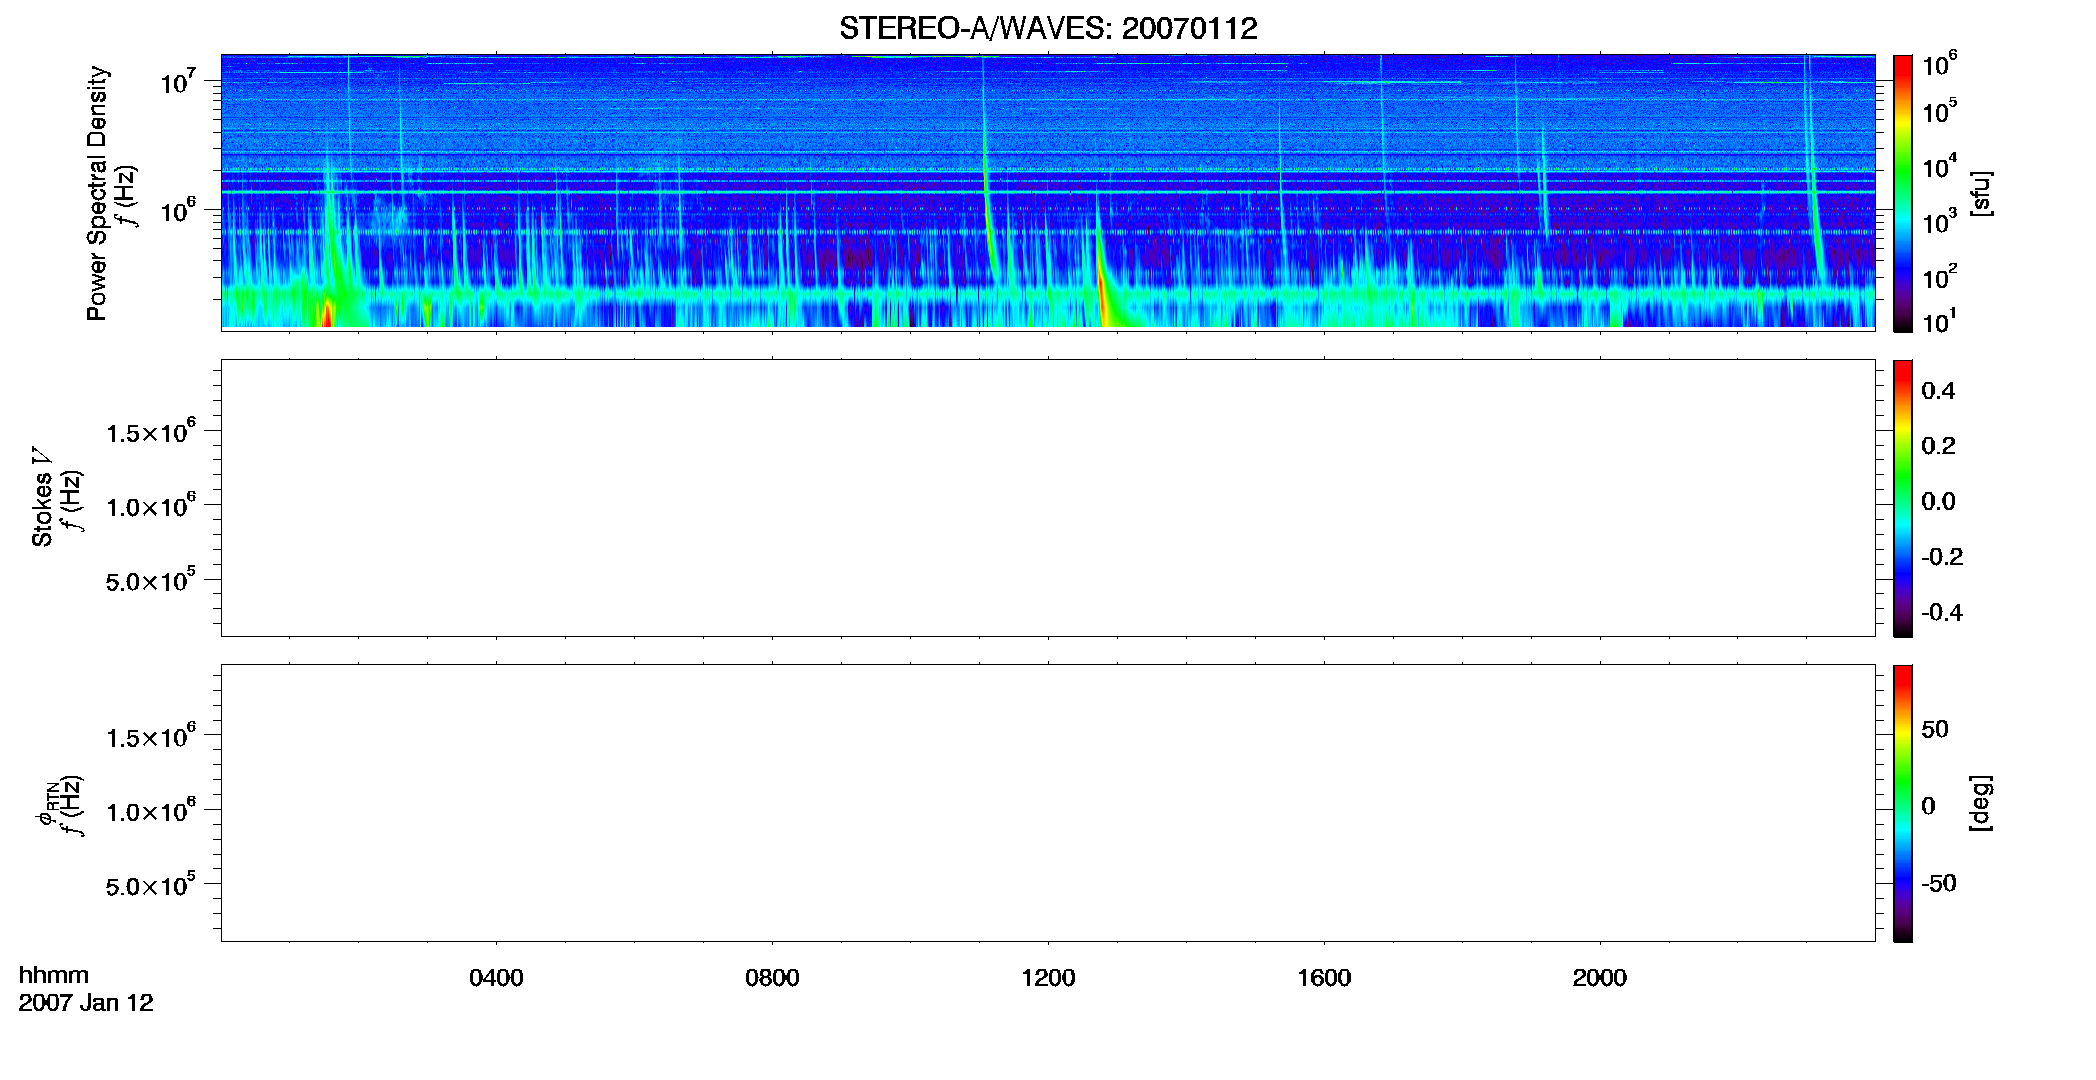Image resolution: width=2096 pixels, height=1080 pixels.
Task: Click the phi RTN angle colorbar
Action: pyautogui.click(x=1903, y=803)
